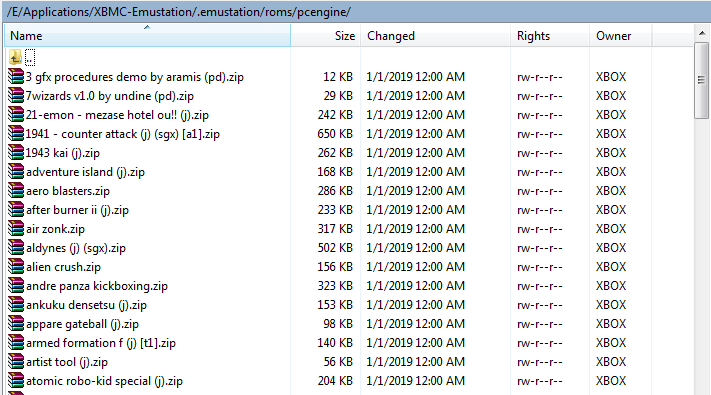Select atomic robo-kid special (j).zip
The width and height of the screenshot is (711, 395).
[104, 380]
